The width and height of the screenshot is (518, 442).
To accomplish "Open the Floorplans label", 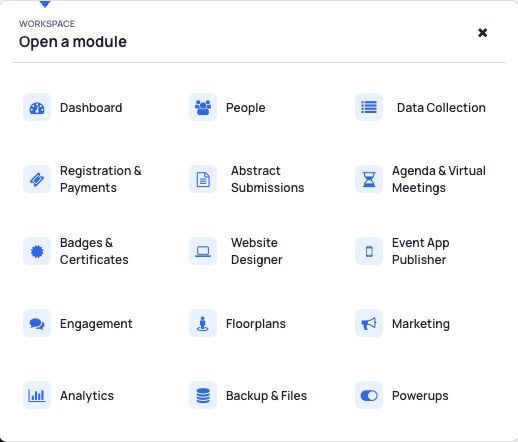I will (256, 324).
